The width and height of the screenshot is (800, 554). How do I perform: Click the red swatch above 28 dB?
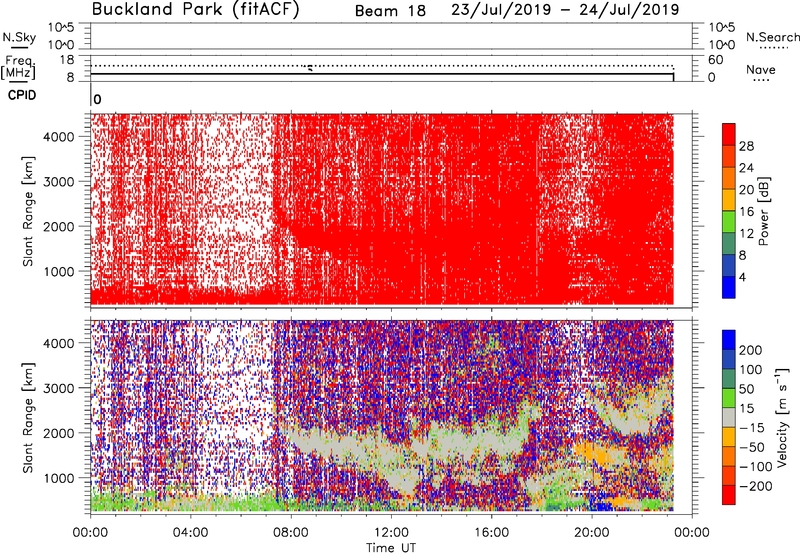pos(729,134)
